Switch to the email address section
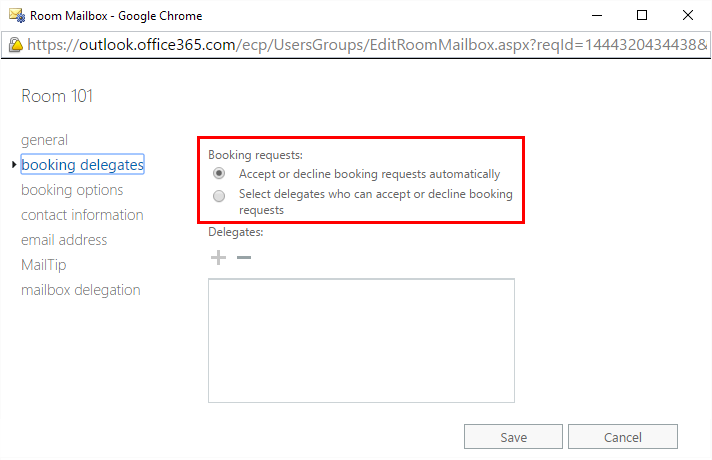The height and width of the screenshot is (460, 712). [64, 240]
